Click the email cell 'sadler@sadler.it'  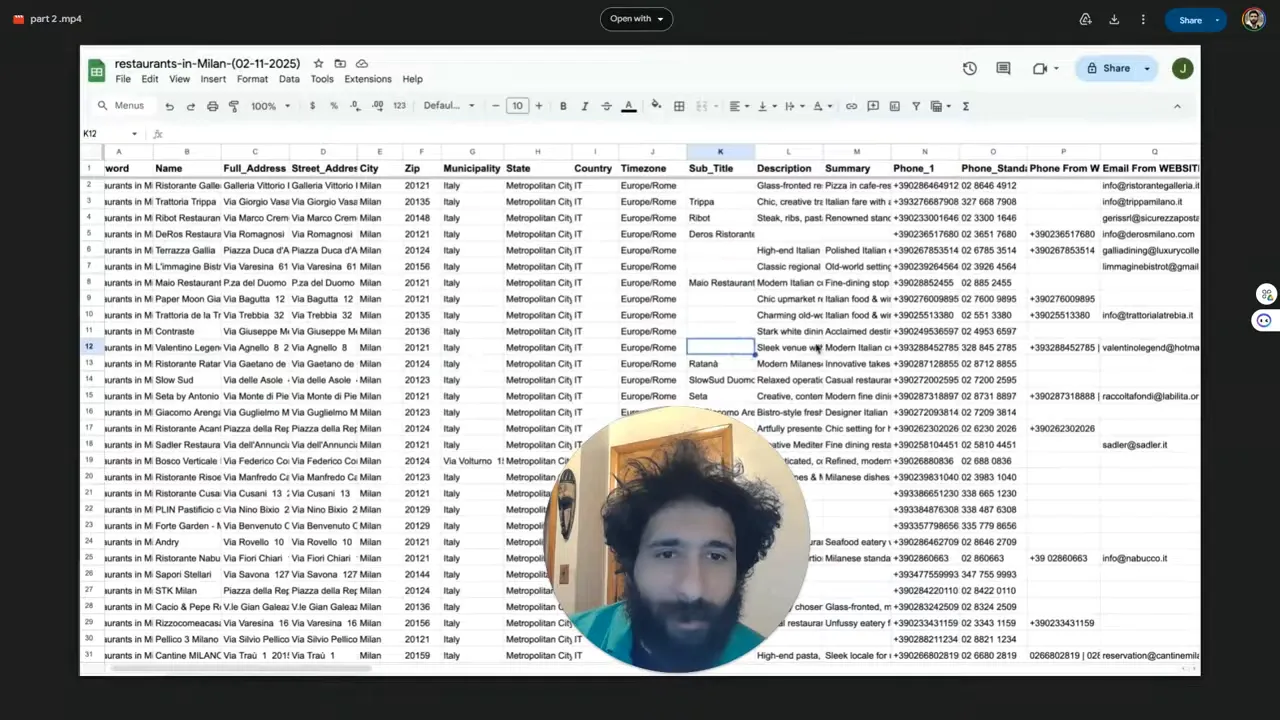click(x=1150, y=445)
